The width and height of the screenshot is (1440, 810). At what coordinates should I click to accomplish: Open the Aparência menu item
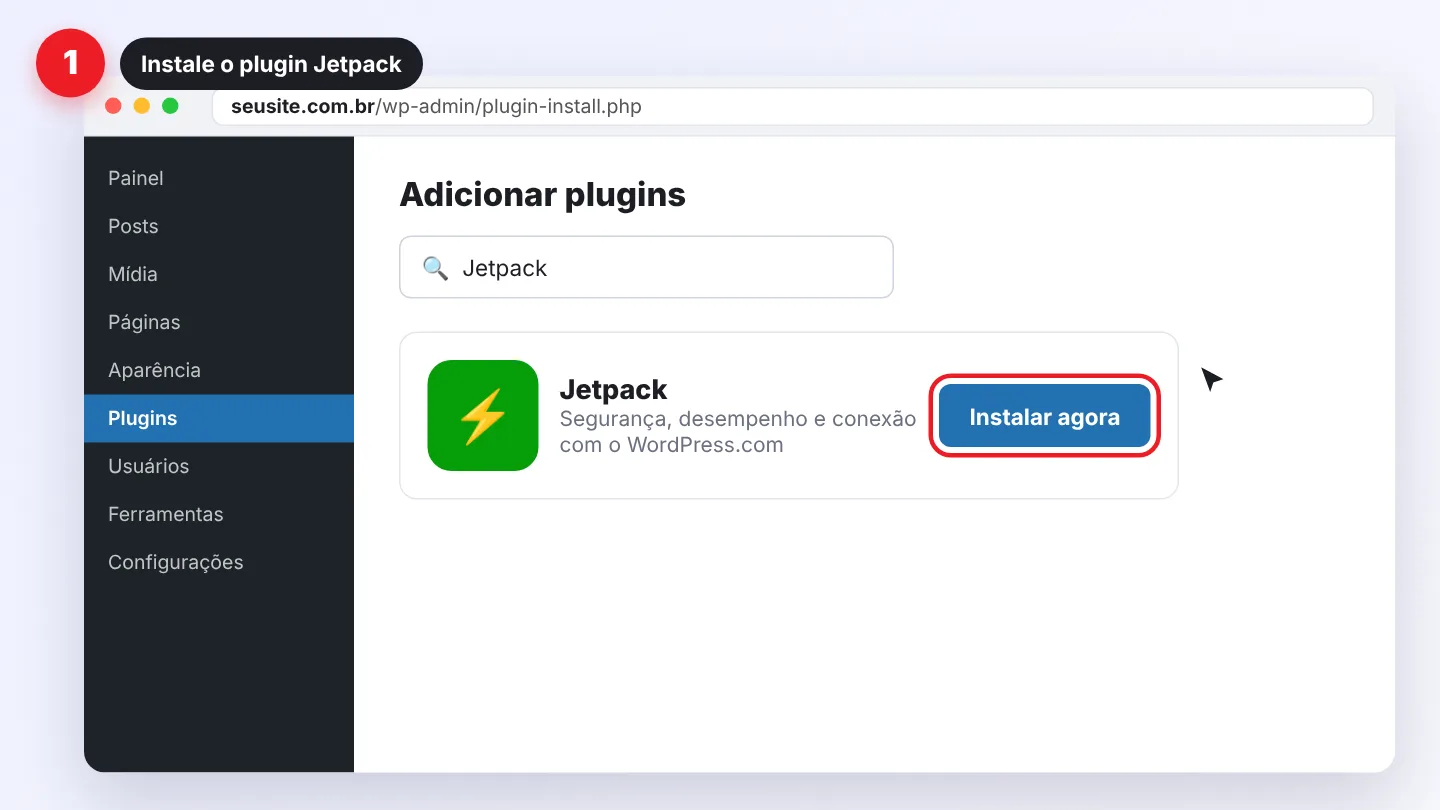219,370
